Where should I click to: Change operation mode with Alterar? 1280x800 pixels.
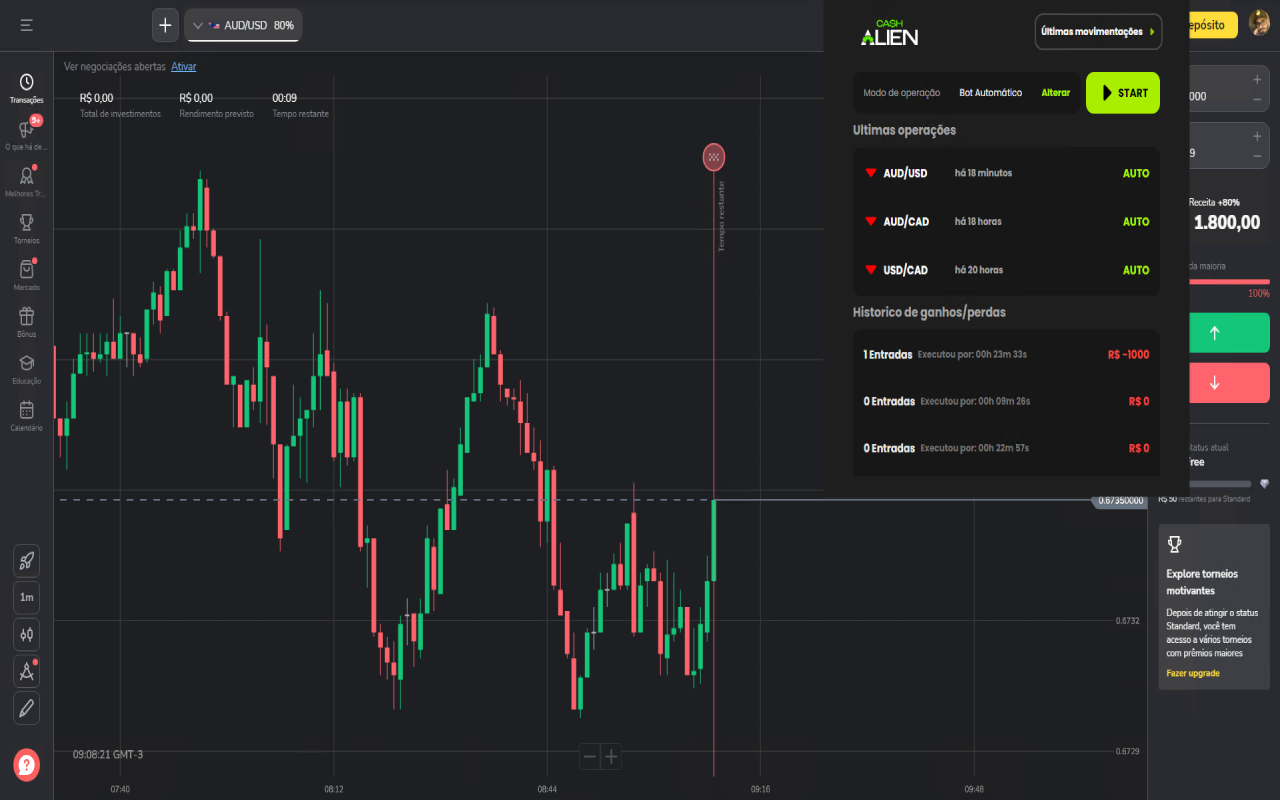[1055, 93]
